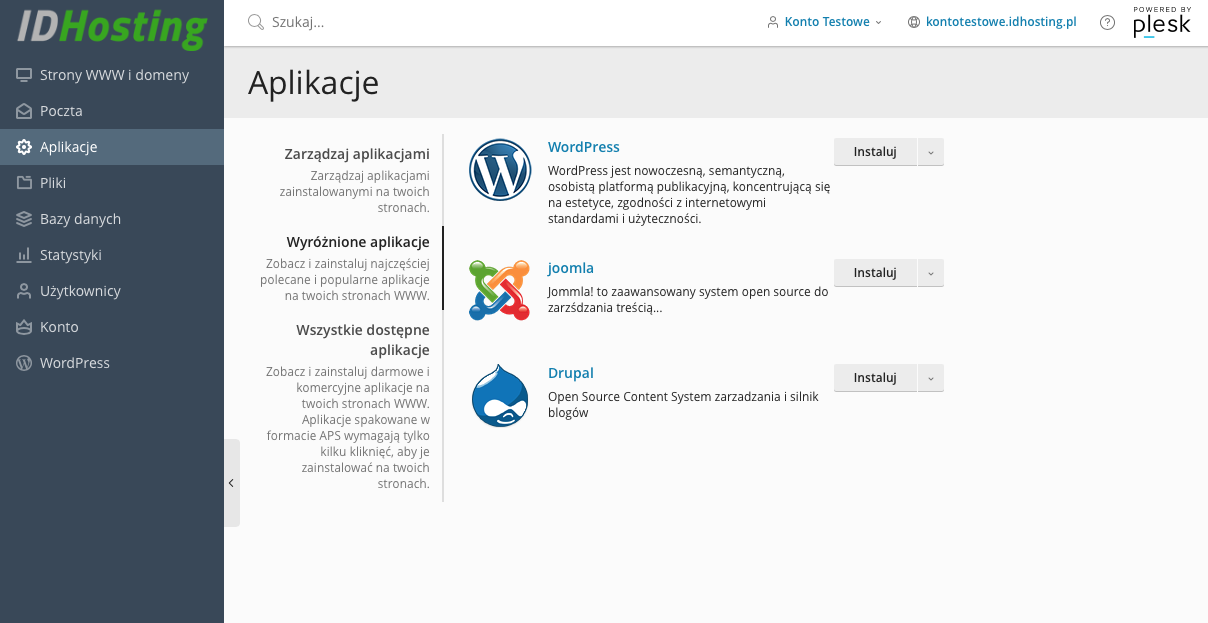The height and width of the screenshot is (623, 1208).
Task: Click the magnifying glass search icon
Action: point(256,22)
